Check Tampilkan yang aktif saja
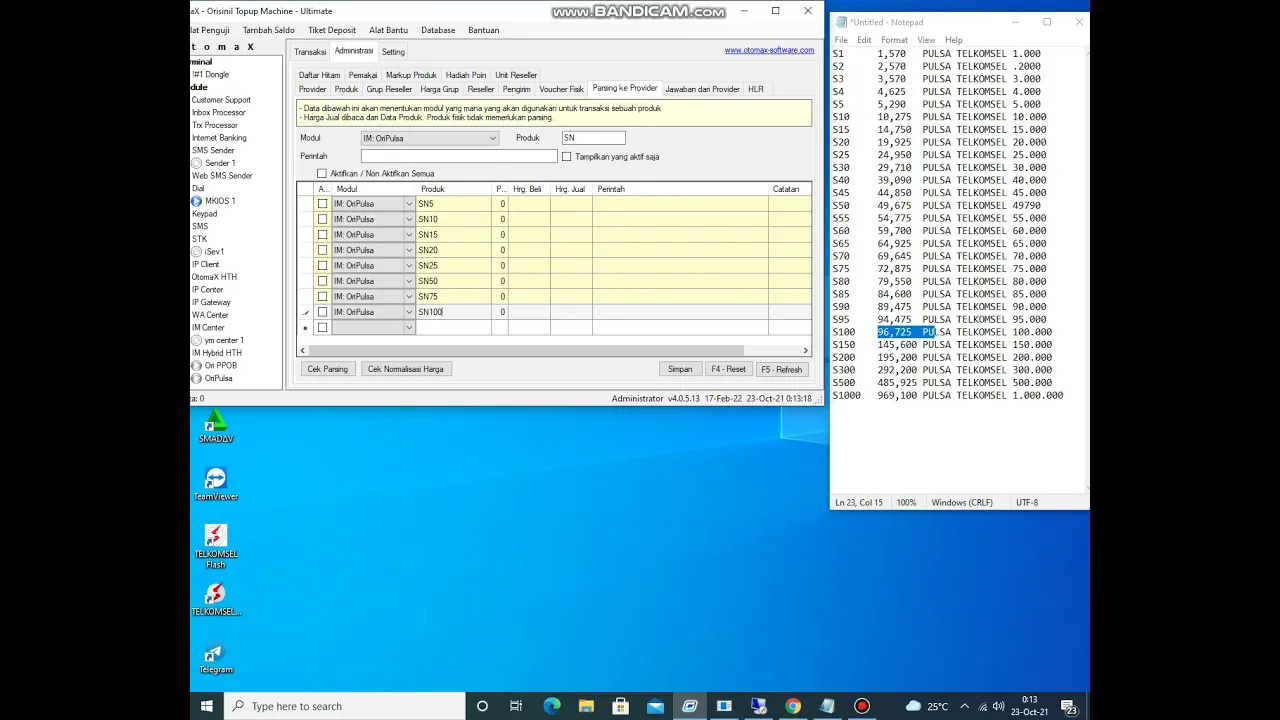The width and height of the screenshot is (1280, 720). 567,157
